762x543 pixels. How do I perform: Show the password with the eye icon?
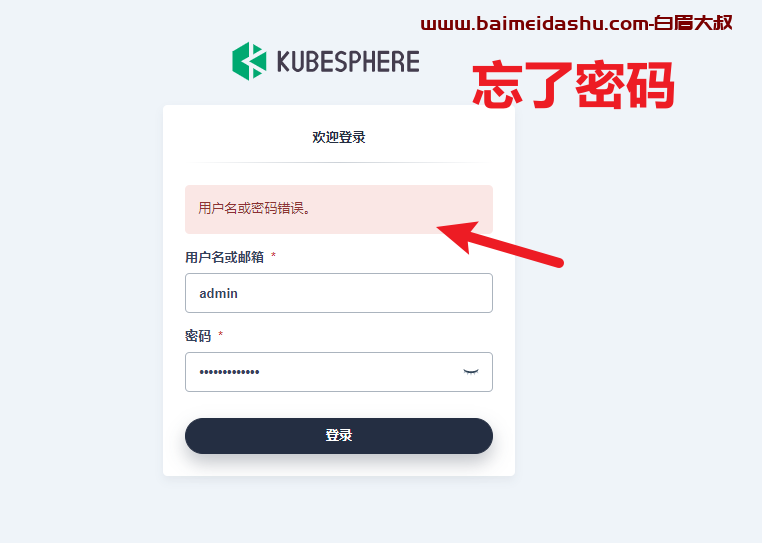point(470,372)
